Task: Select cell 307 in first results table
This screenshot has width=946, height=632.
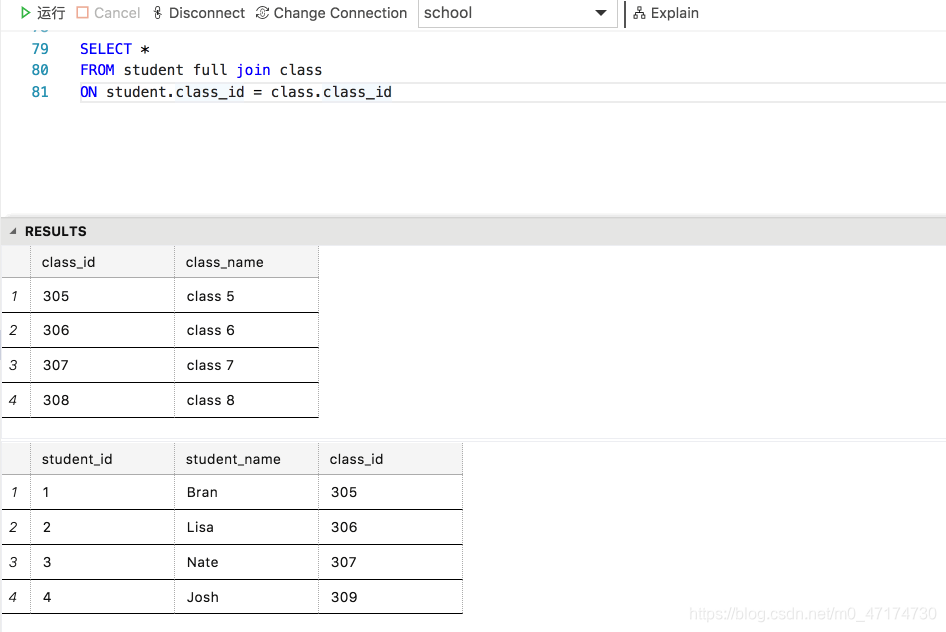Action: click(x=103, y=365)
